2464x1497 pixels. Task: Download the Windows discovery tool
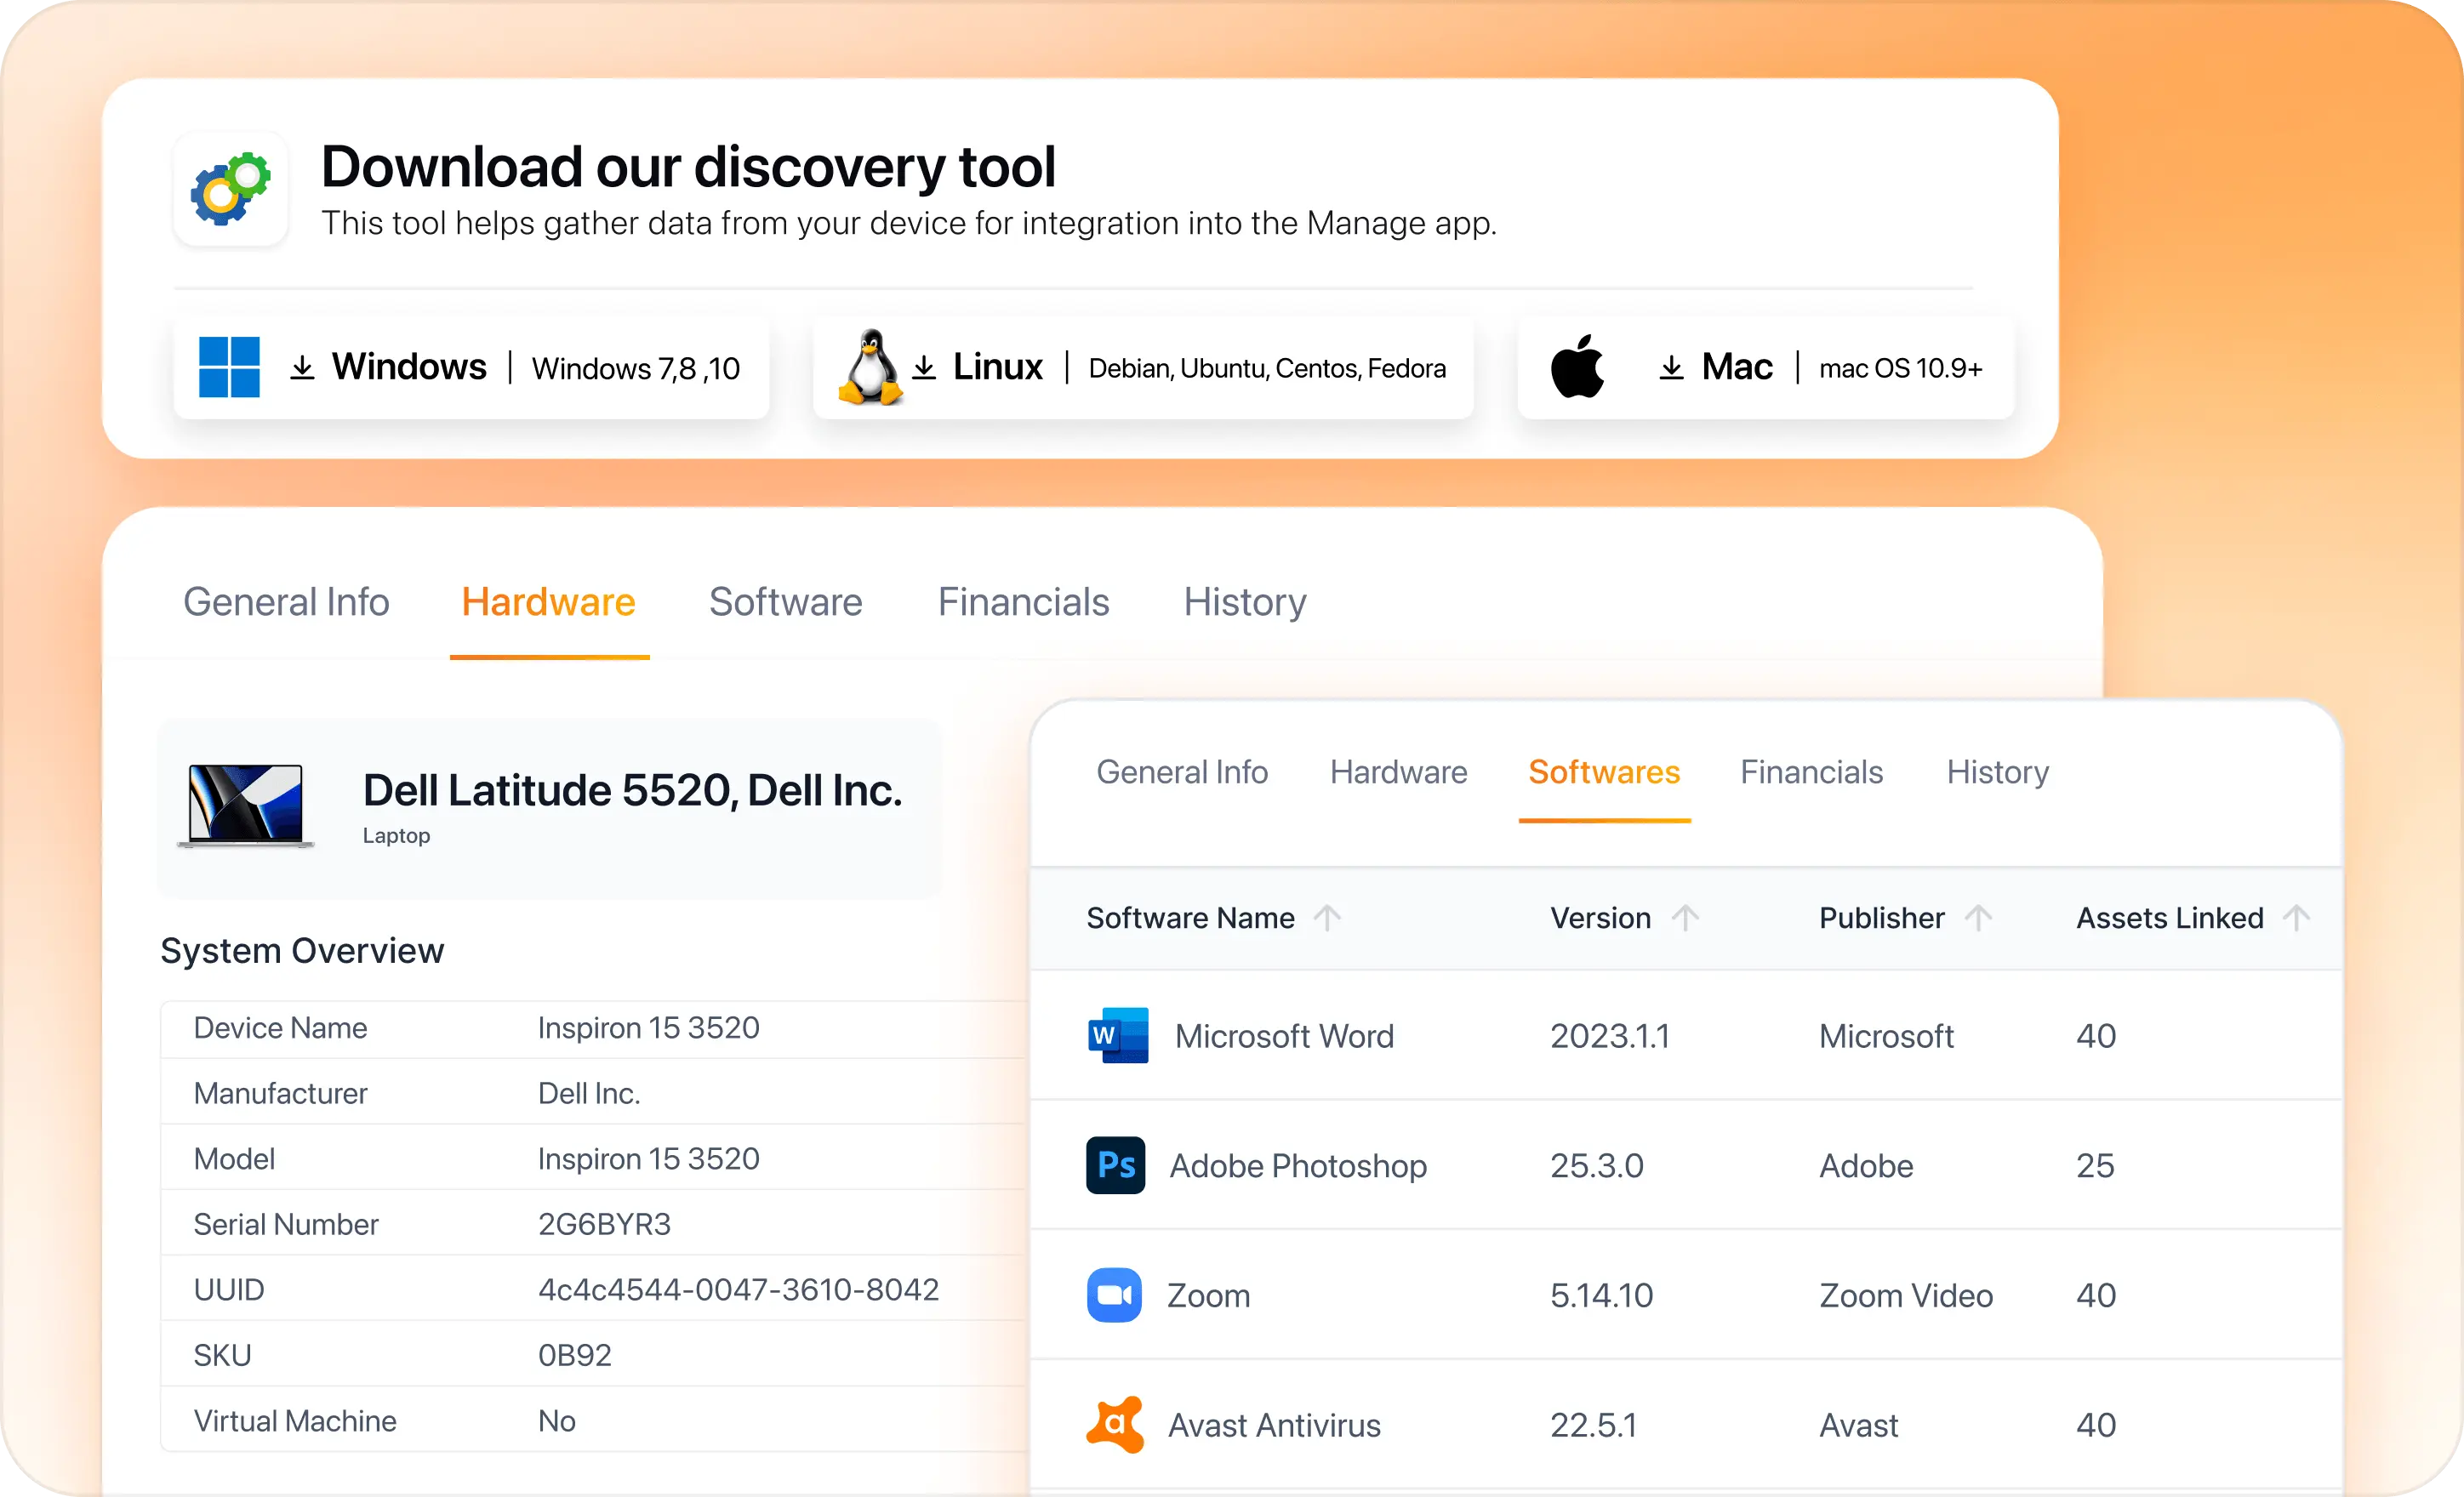click(471, 367)
